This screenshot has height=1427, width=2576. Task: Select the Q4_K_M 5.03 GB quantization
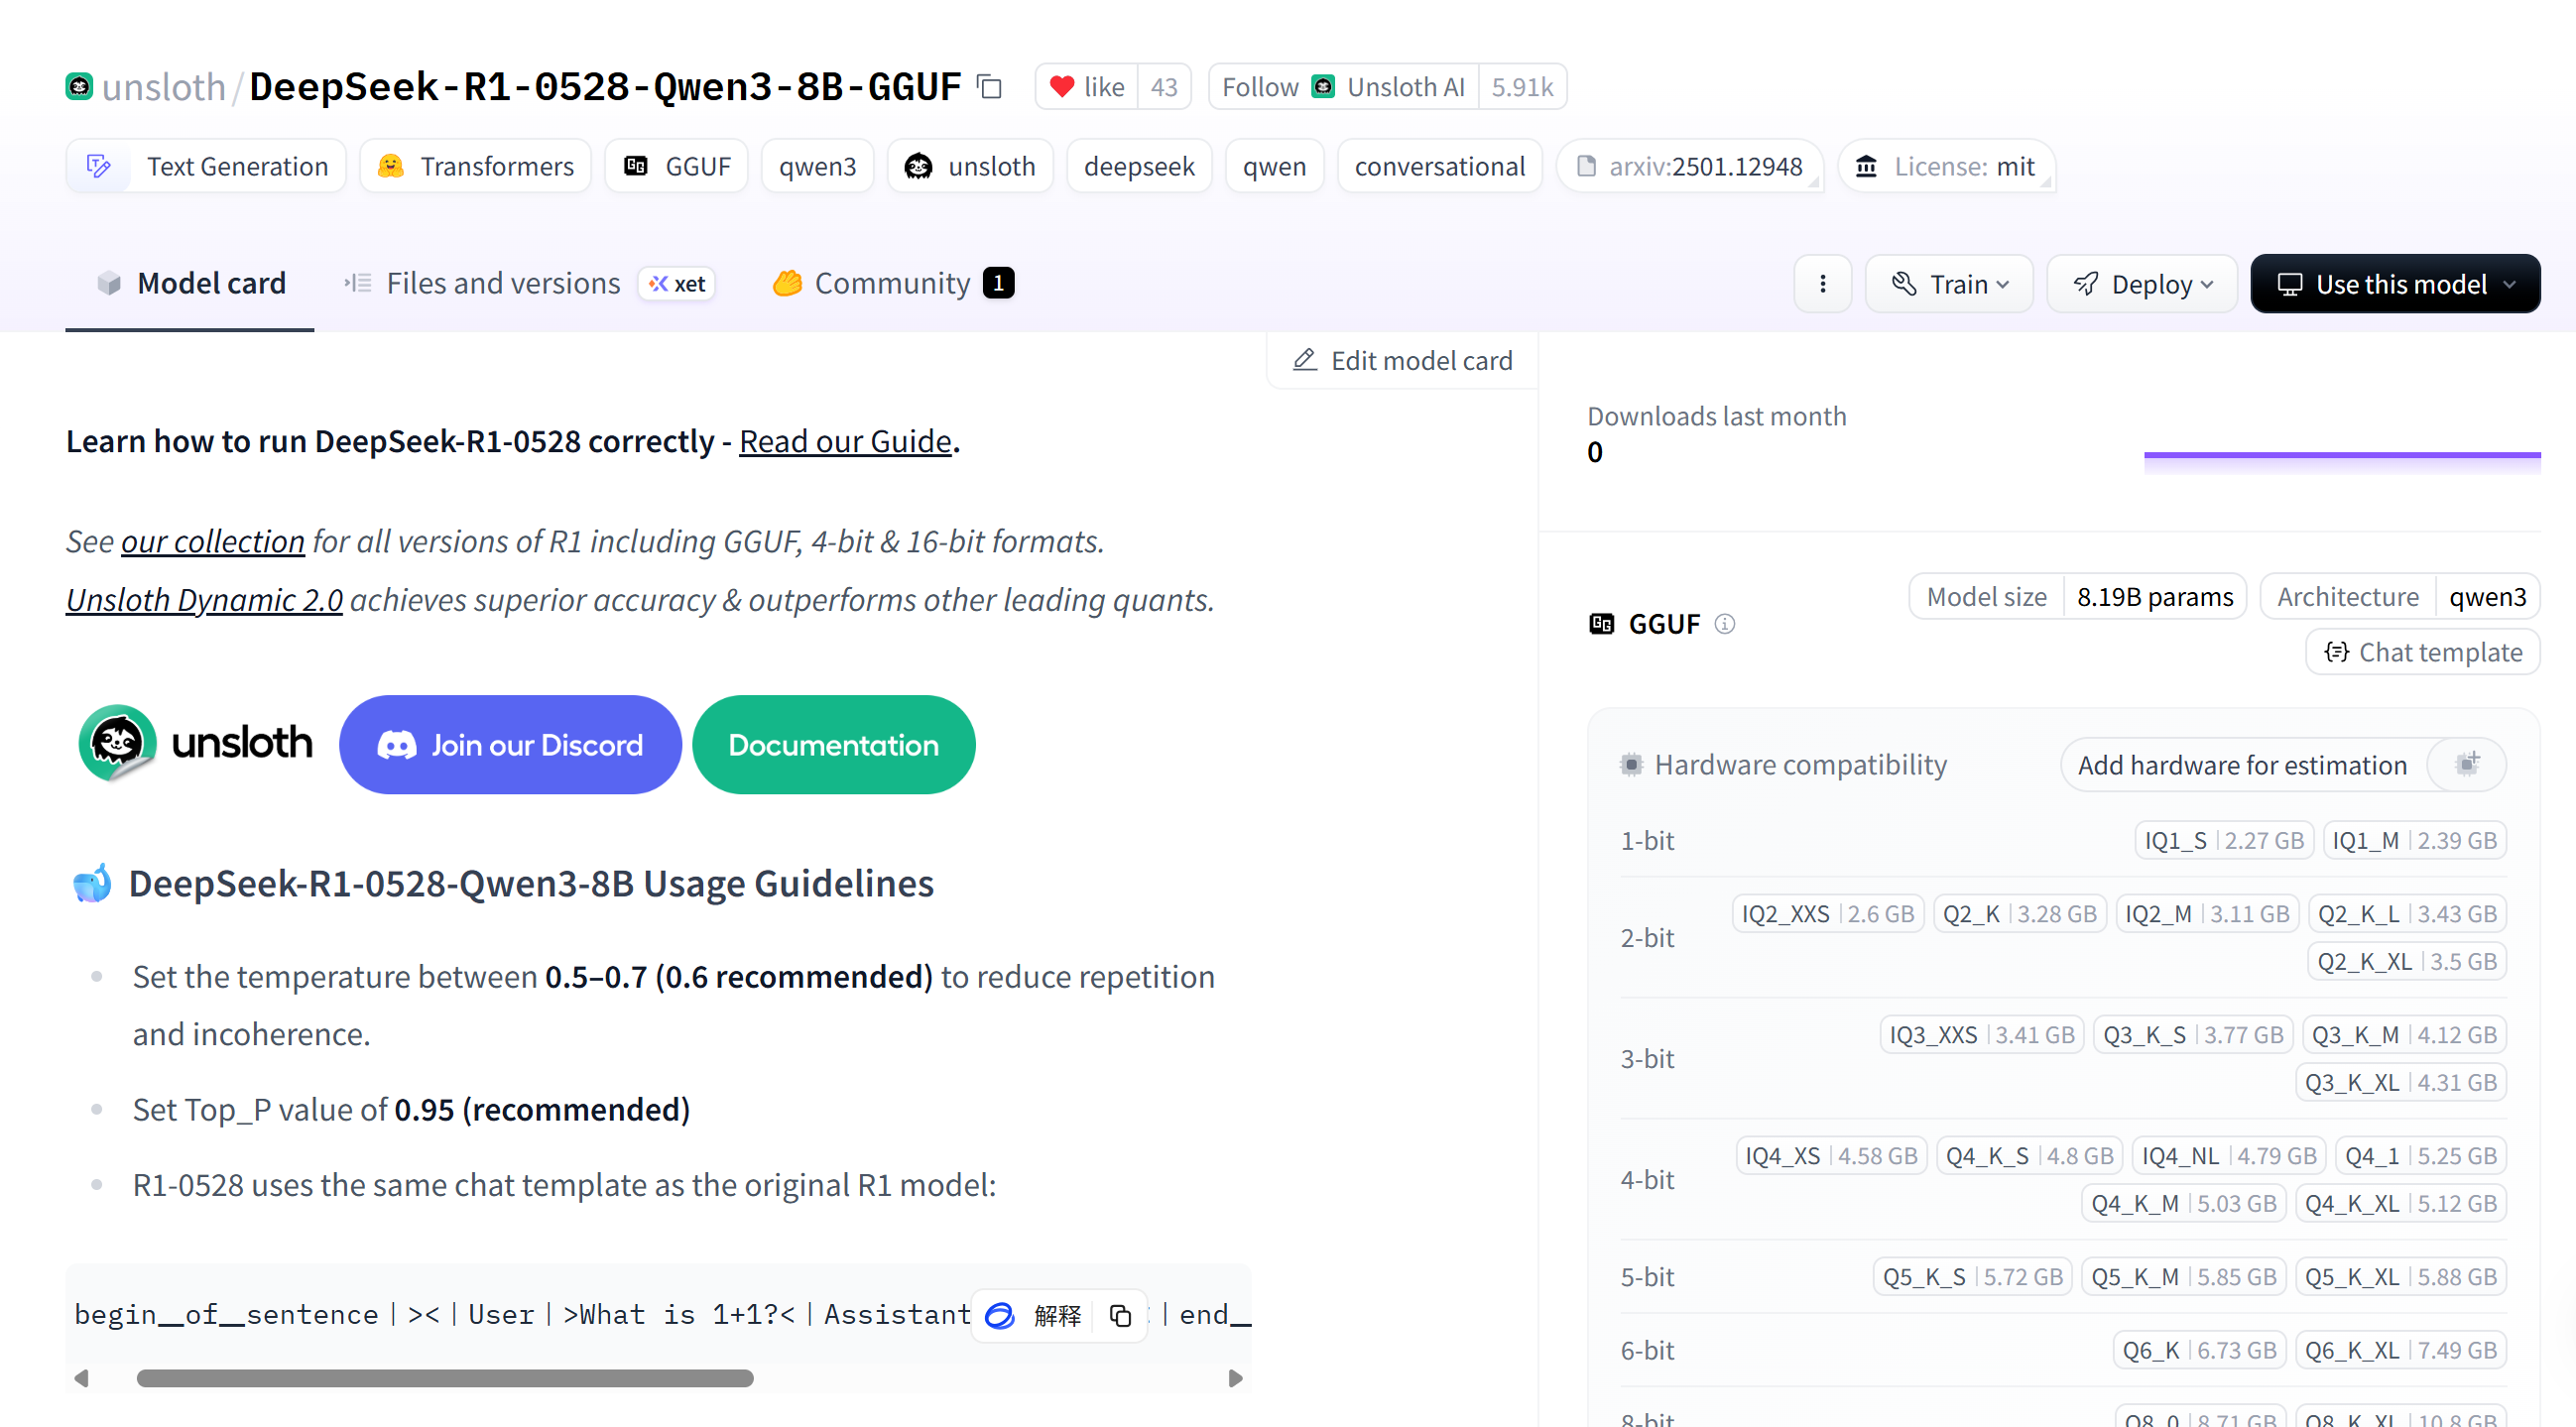[2183, 1203]
